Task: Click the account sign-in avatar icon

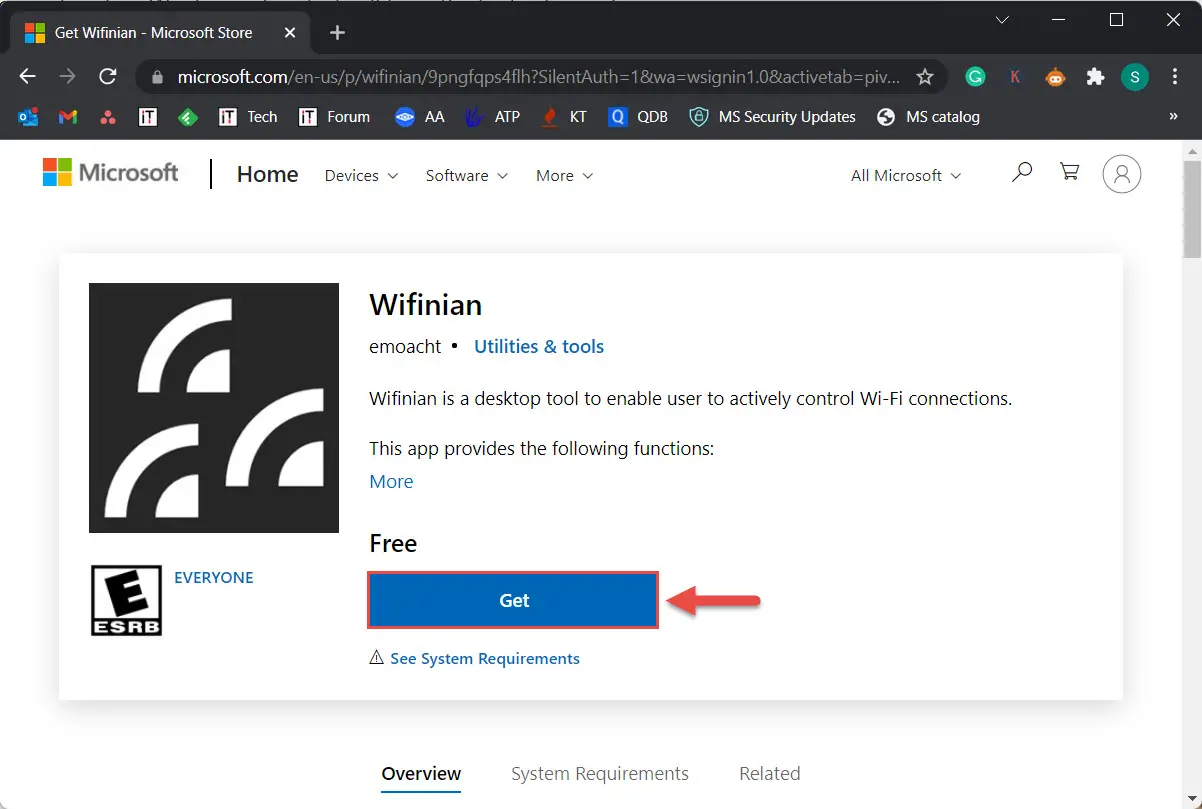Action: [1122, 174]
